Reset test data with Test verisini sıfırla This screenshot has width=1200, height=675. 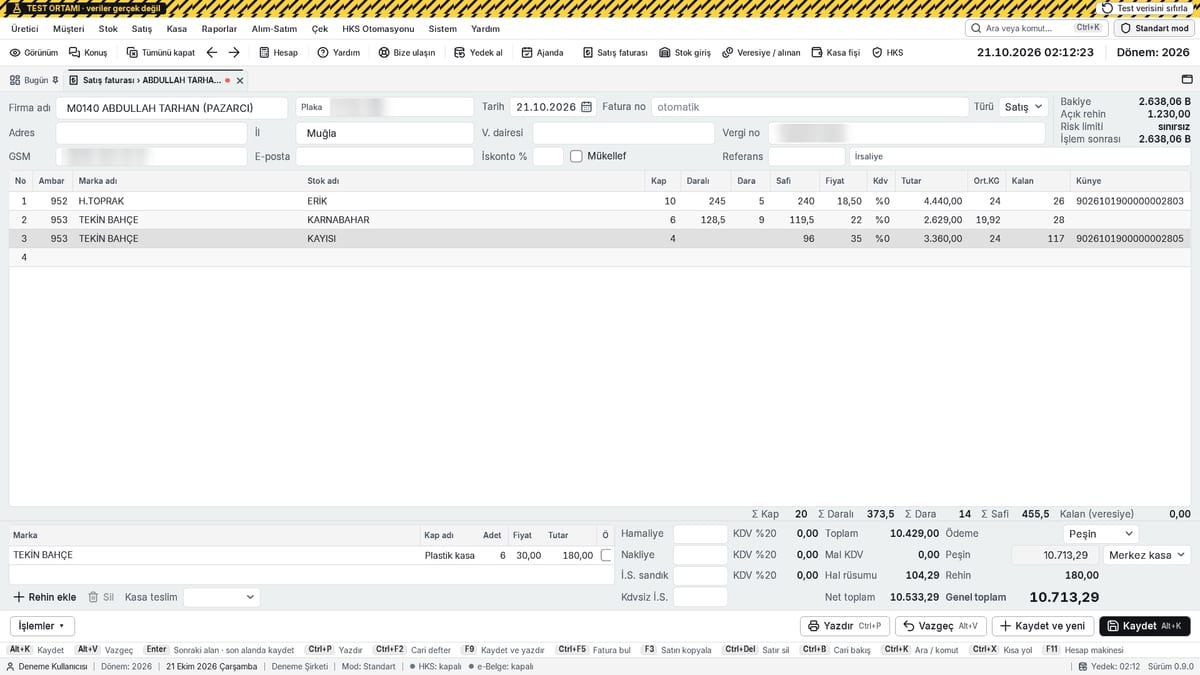pos(1145,8)
